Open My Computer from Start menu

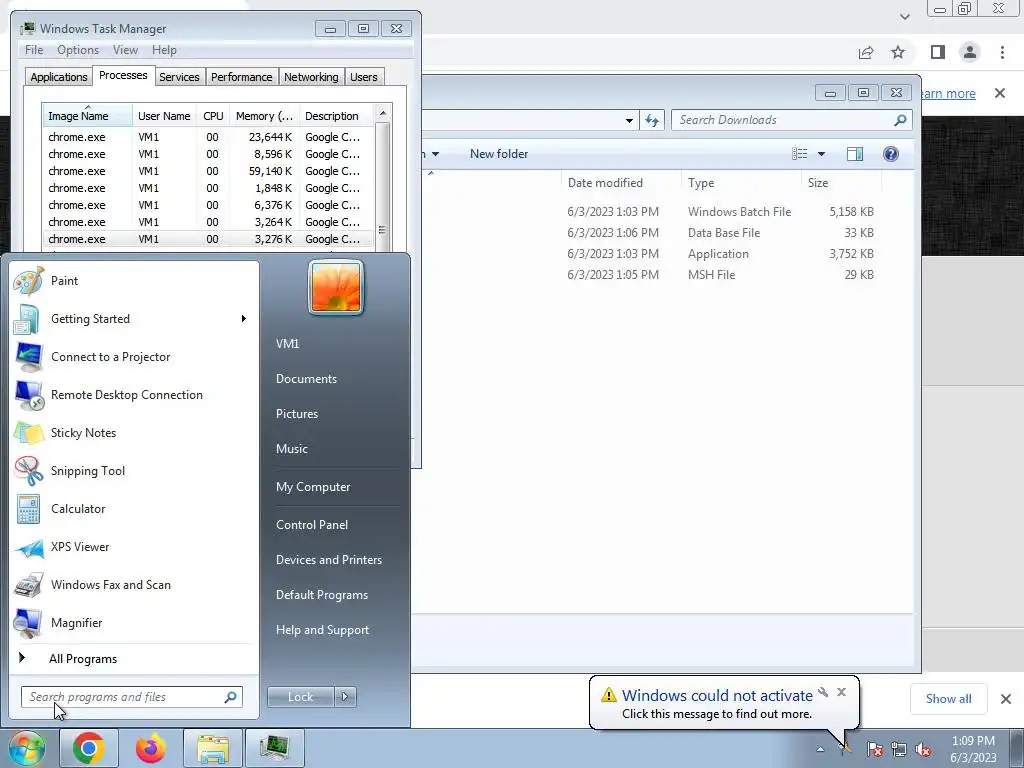tap(313, 487)
